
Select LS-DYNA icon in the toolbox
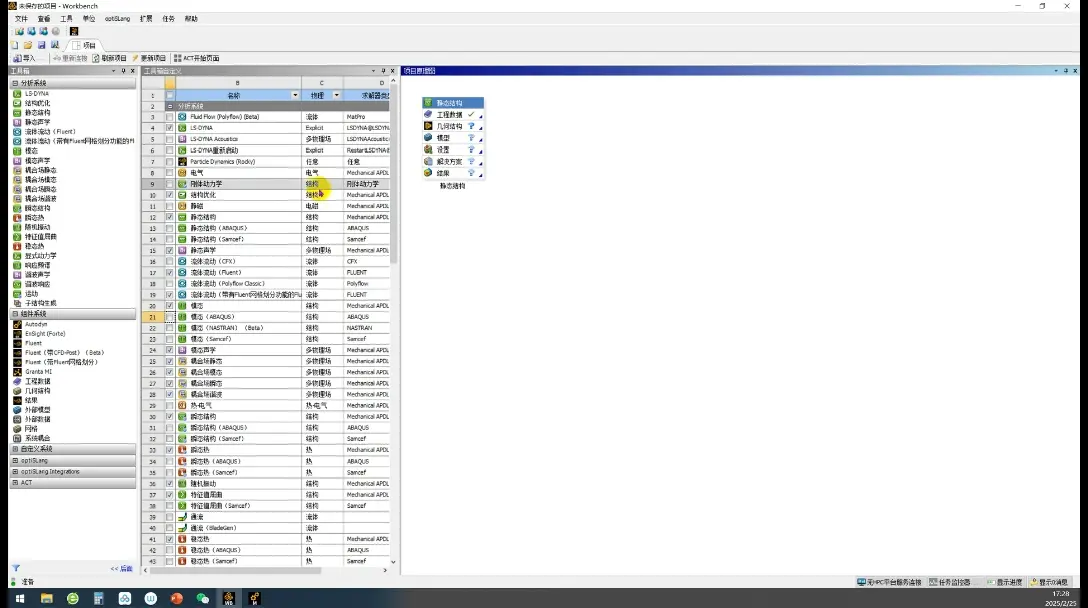click(x=17, y=93)
